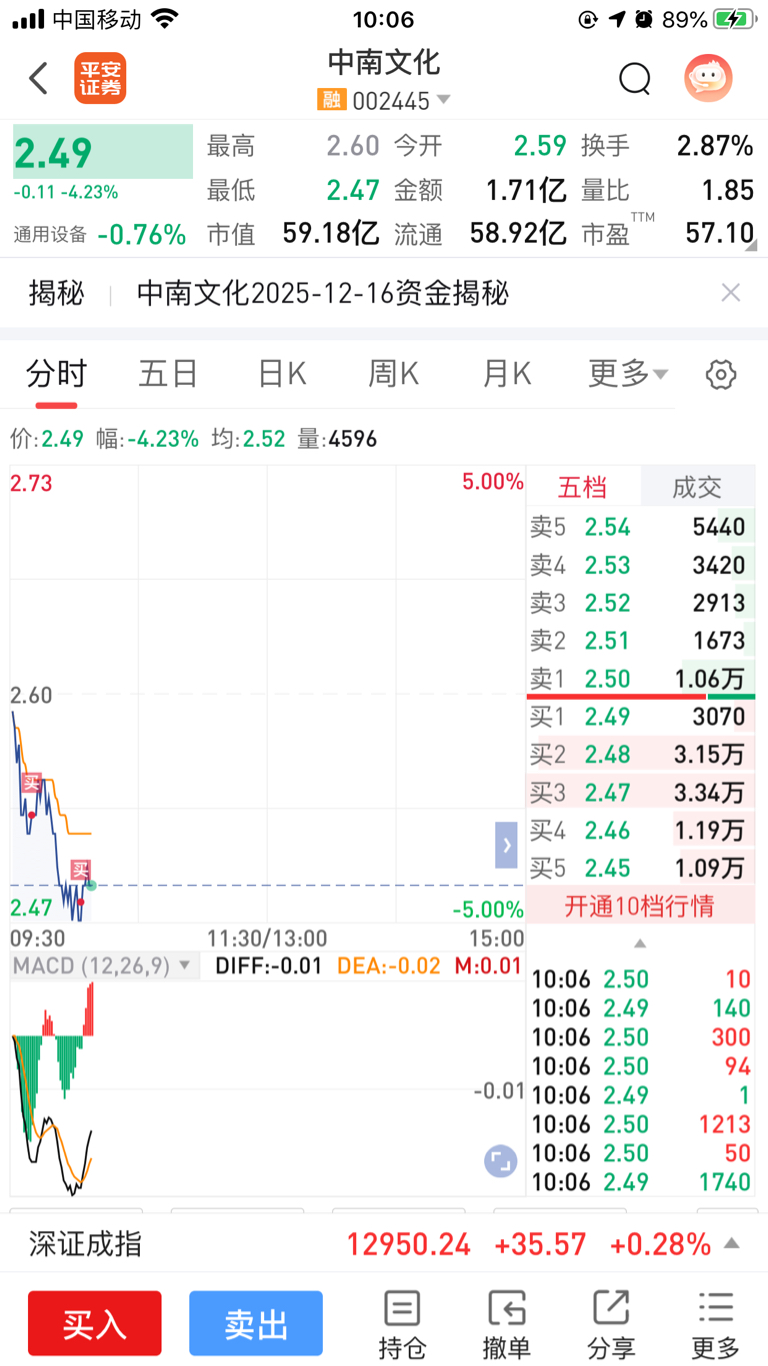Tap 开通10档行情 button
Viewport: 768px width, 1366px height.
tap(640, 906)
